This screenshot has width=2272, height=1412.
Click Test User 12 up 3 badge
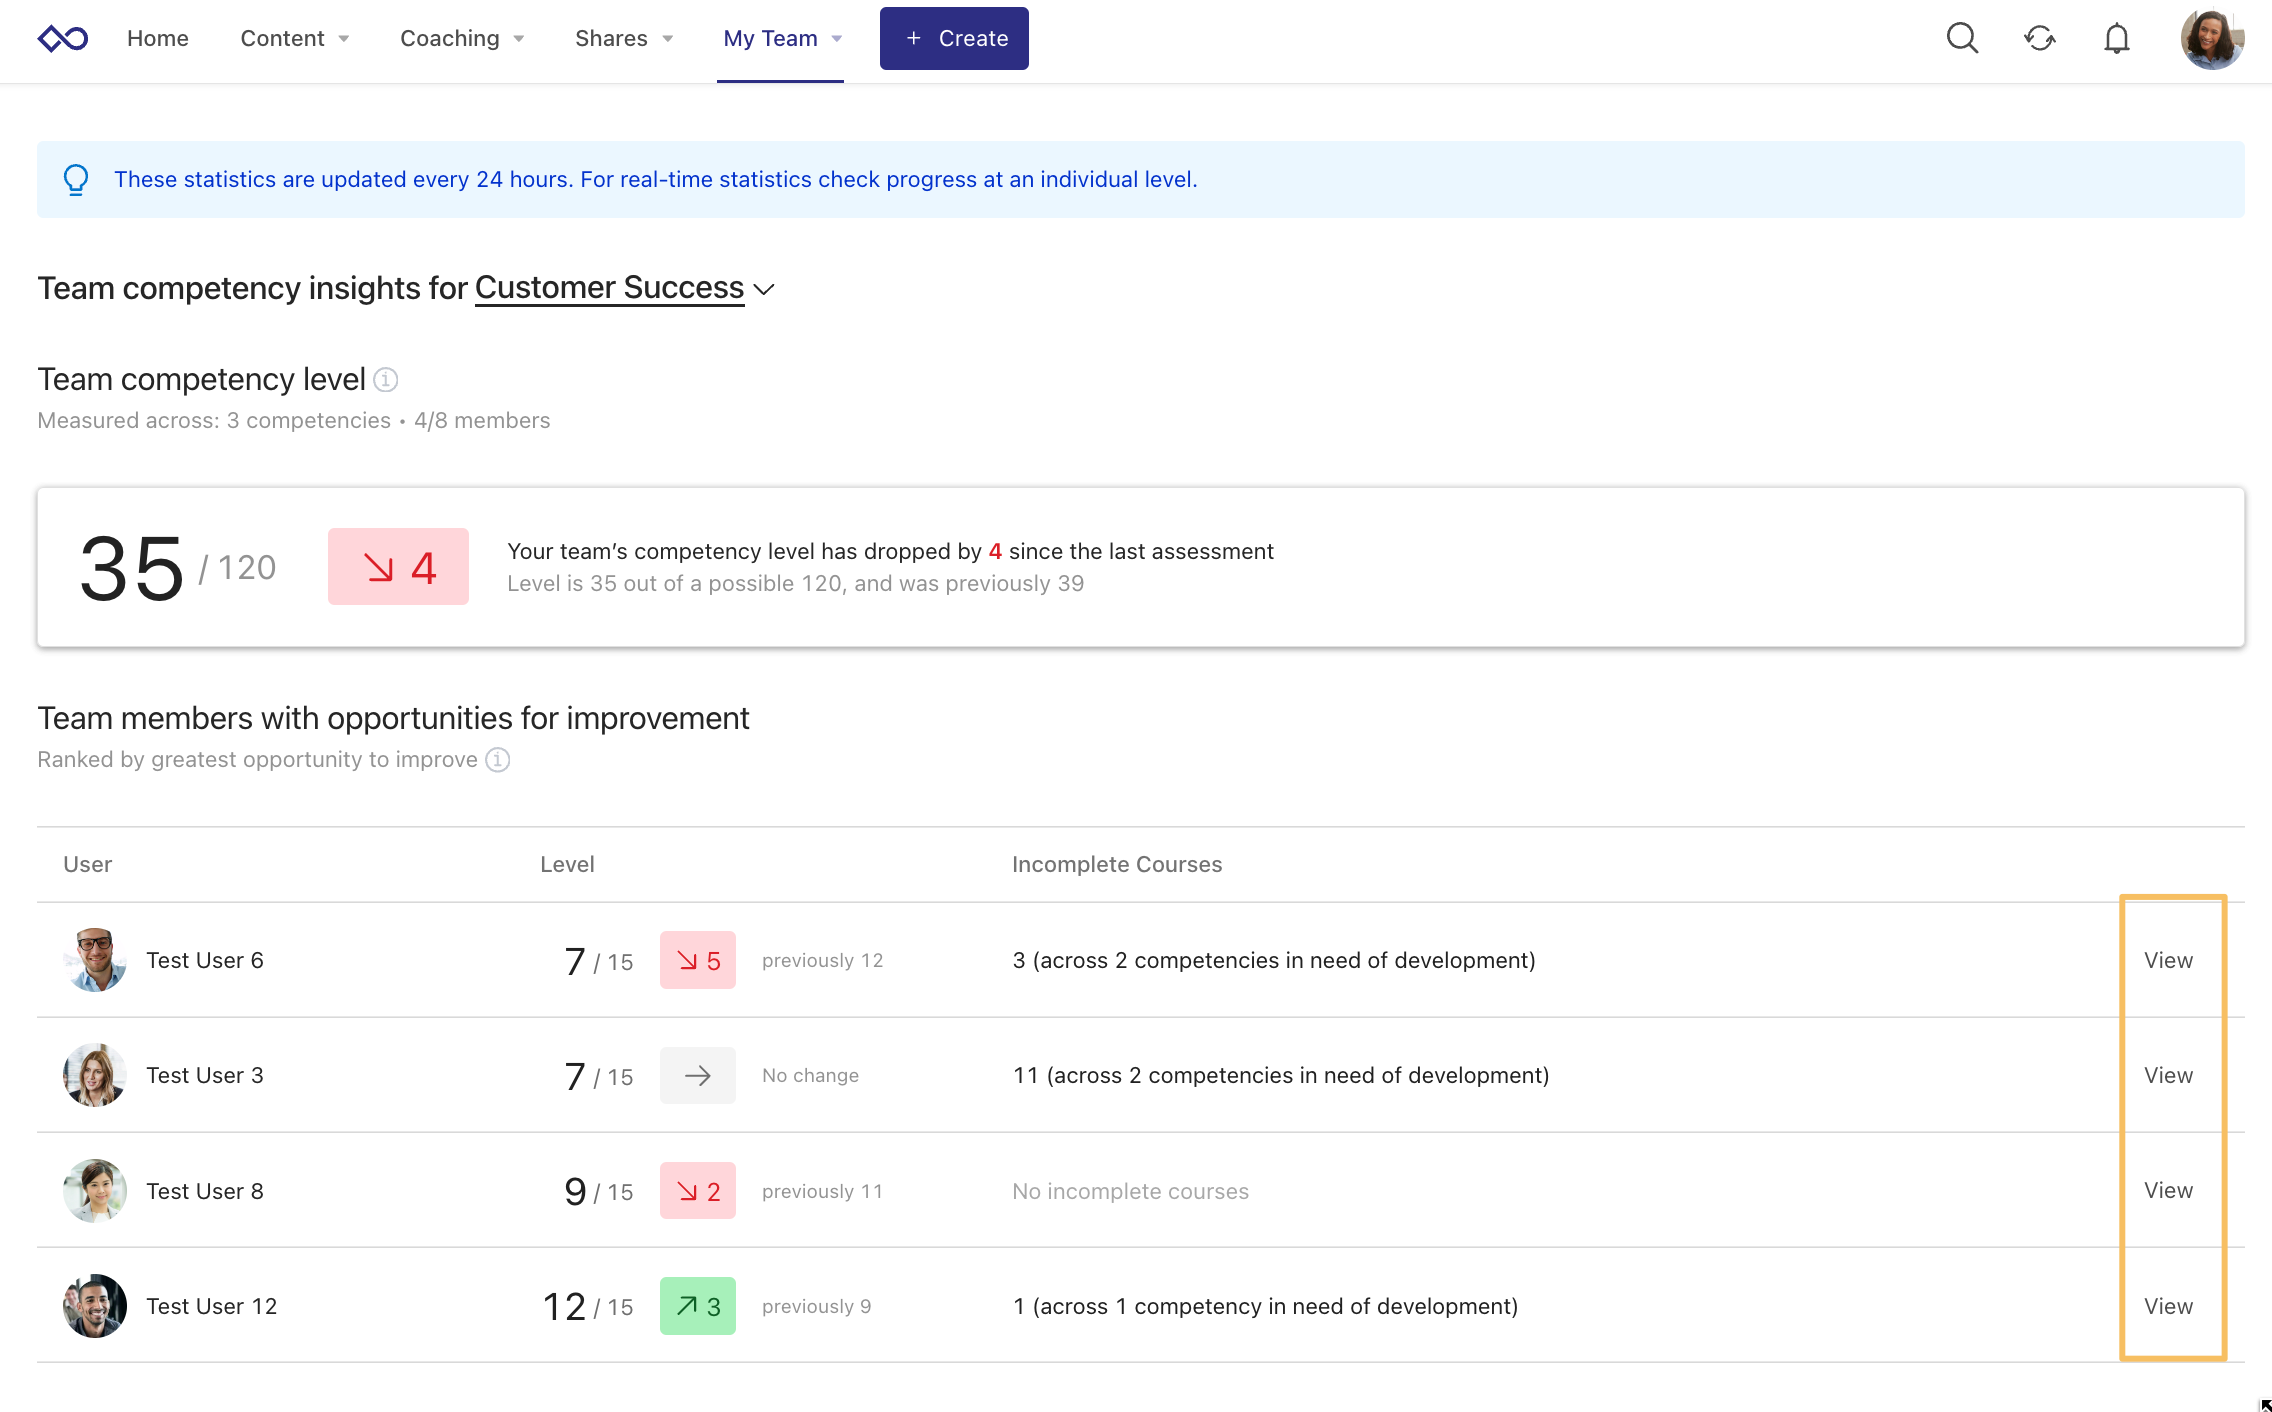tap(698, 1306)
